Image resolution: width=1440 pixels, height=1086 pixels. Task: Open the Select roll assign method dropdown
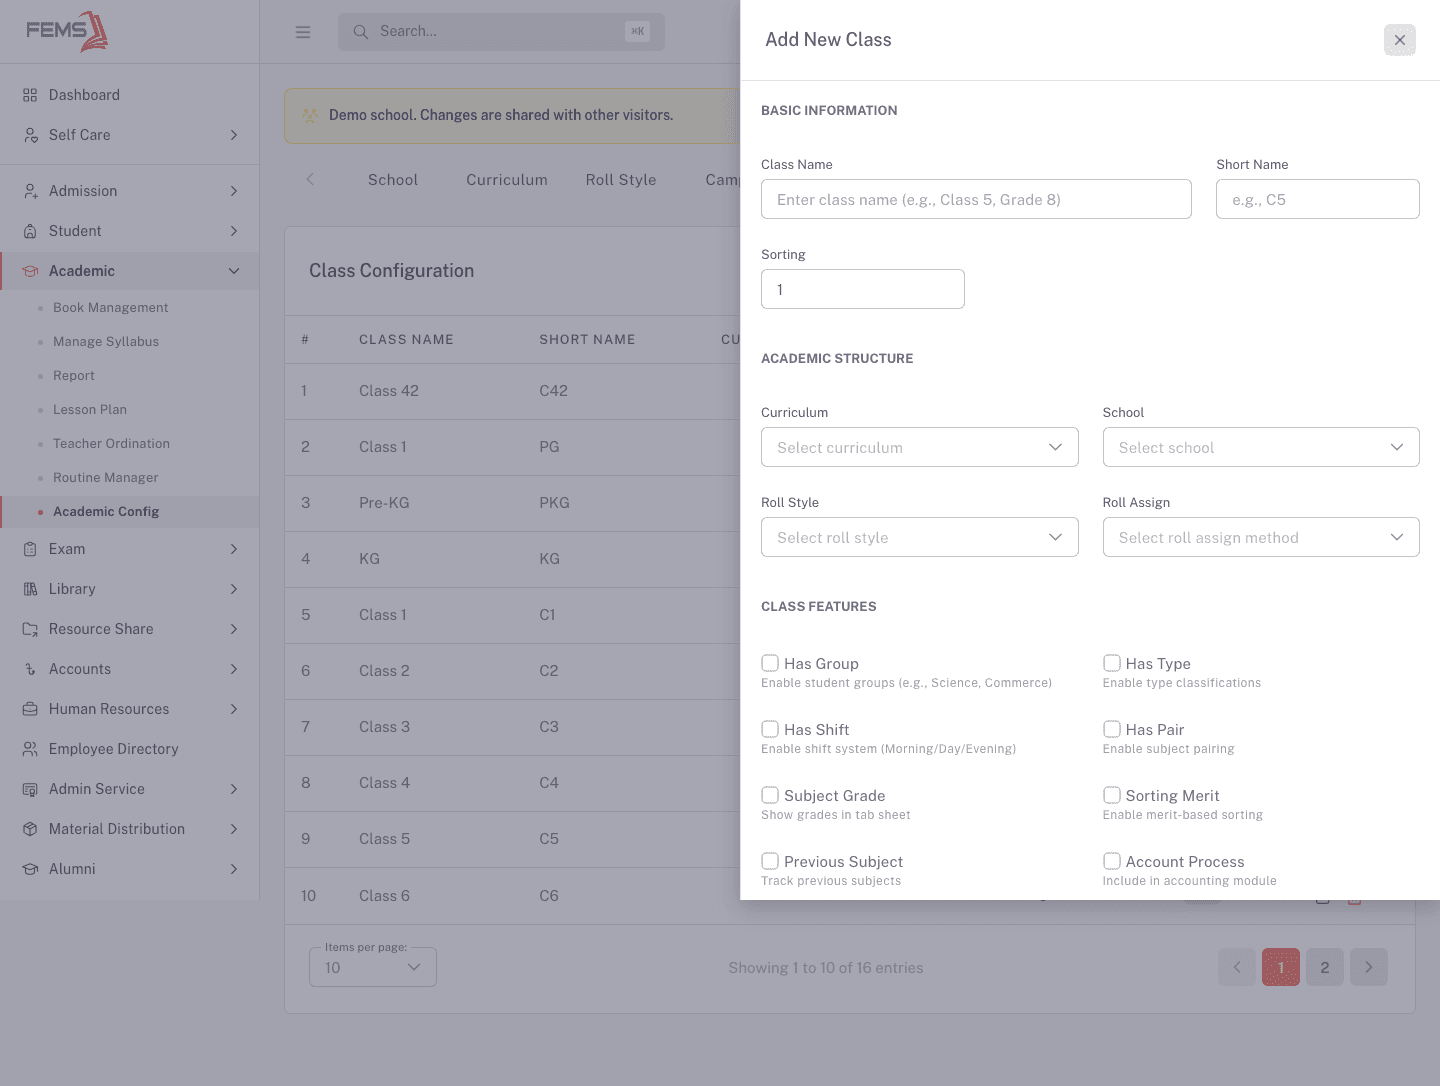coord(1261,537)
